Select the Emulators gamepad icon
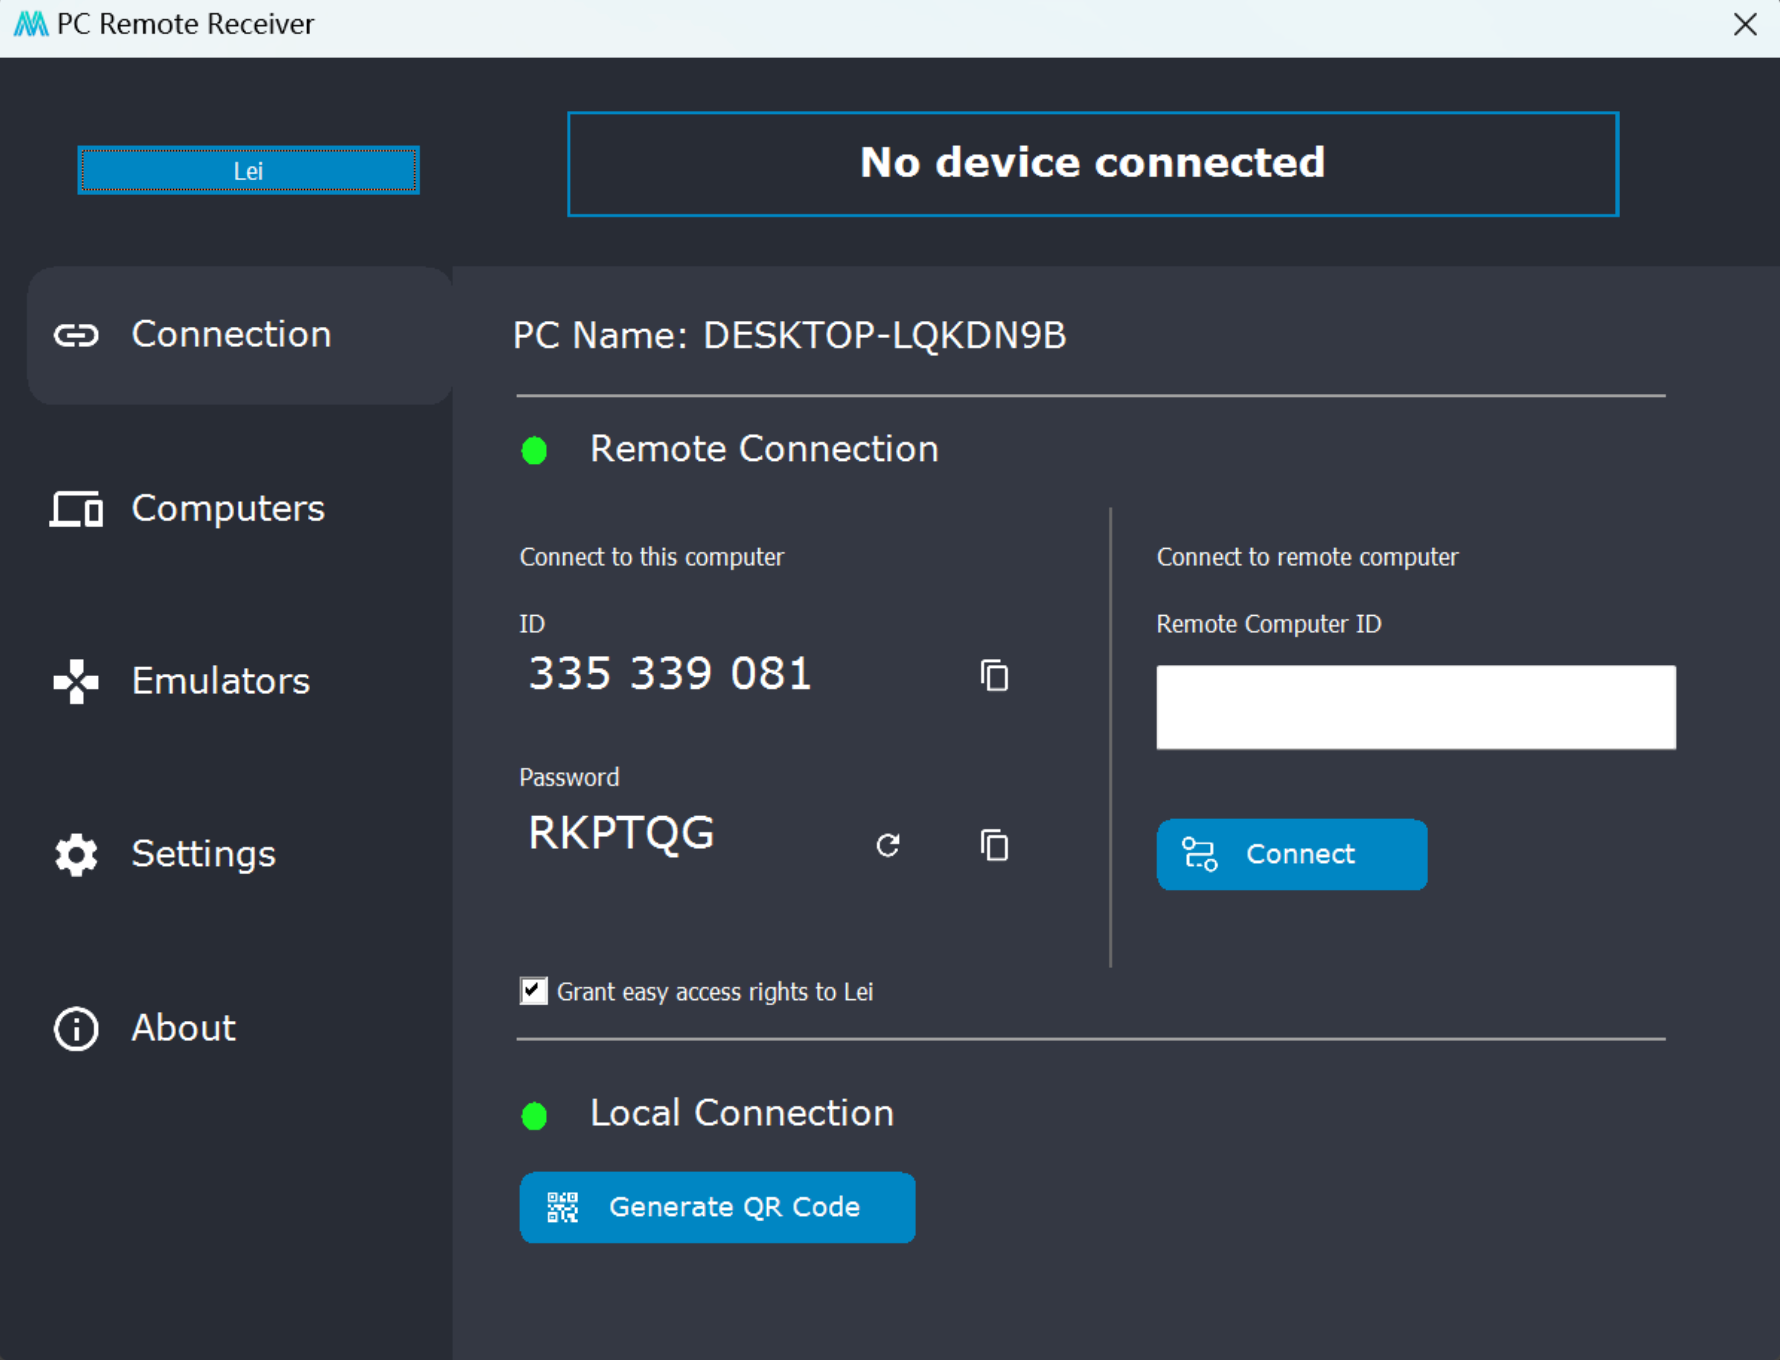This screenshot has width=1780, height=1360. [x=75, y=681]
